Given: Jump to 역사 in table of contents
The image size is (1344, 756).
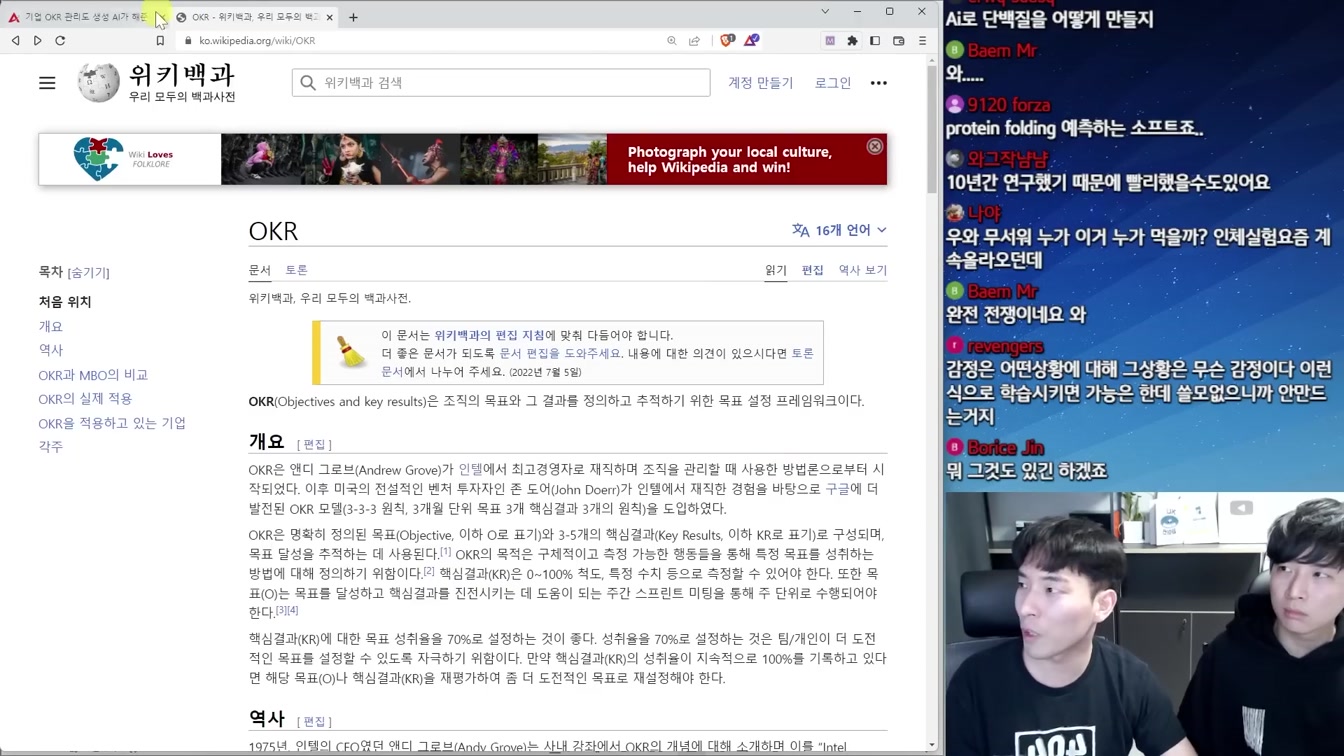Looking at the screenshot, I should pos(51,350).
